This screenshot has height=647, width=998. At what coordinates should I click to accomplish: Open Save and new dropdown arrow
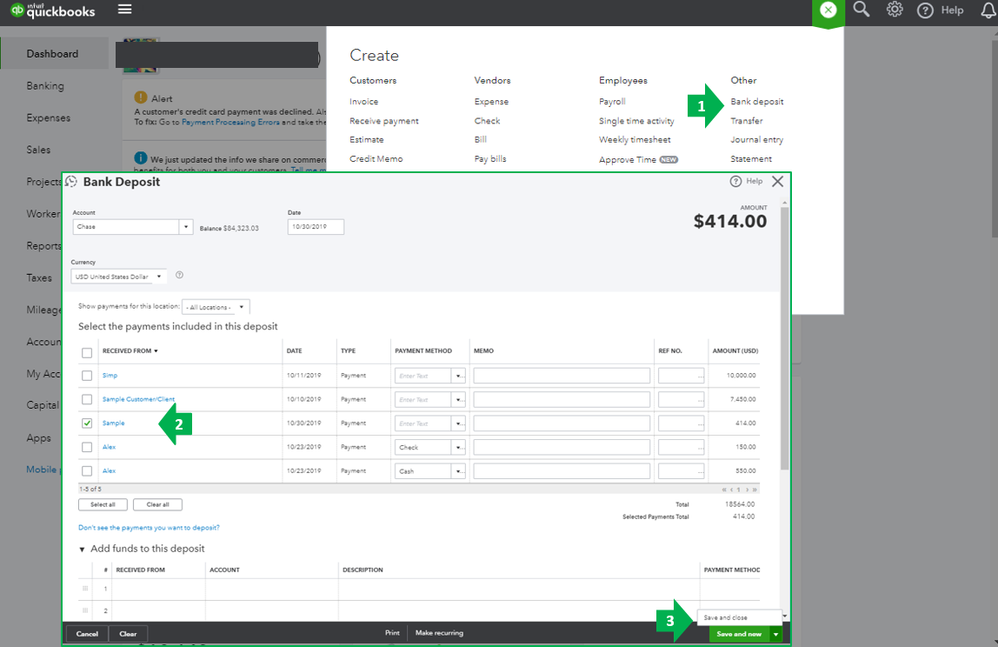(x=776, y=634)
